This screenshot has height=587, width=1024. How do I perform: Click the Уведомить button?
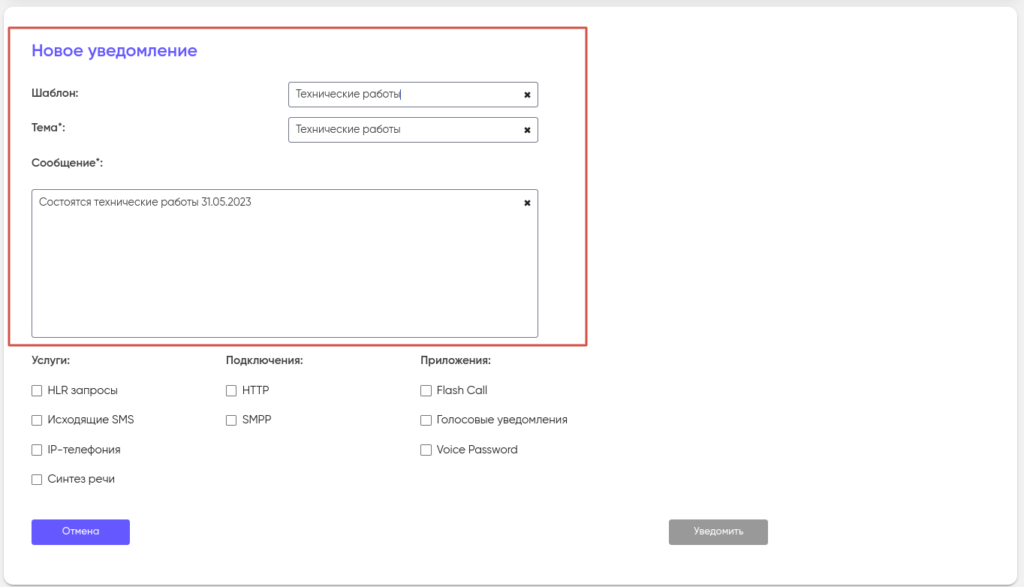(x=718, y=532)
